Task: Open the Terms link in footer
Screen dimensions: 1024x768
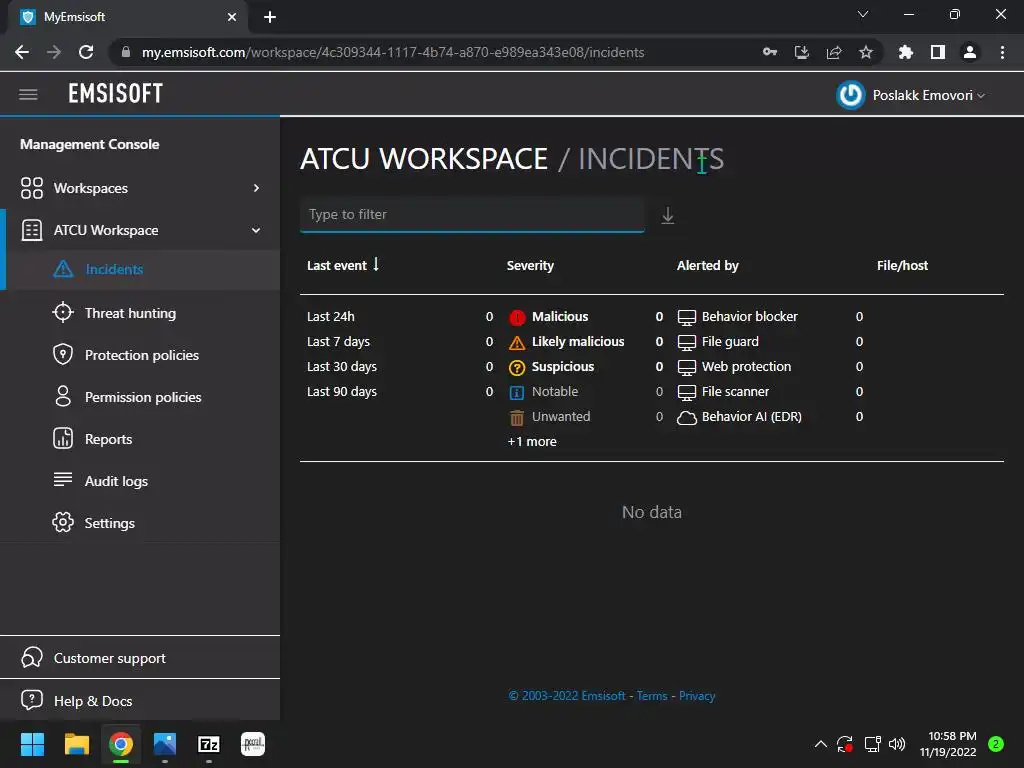Action: tap(652, 696)
